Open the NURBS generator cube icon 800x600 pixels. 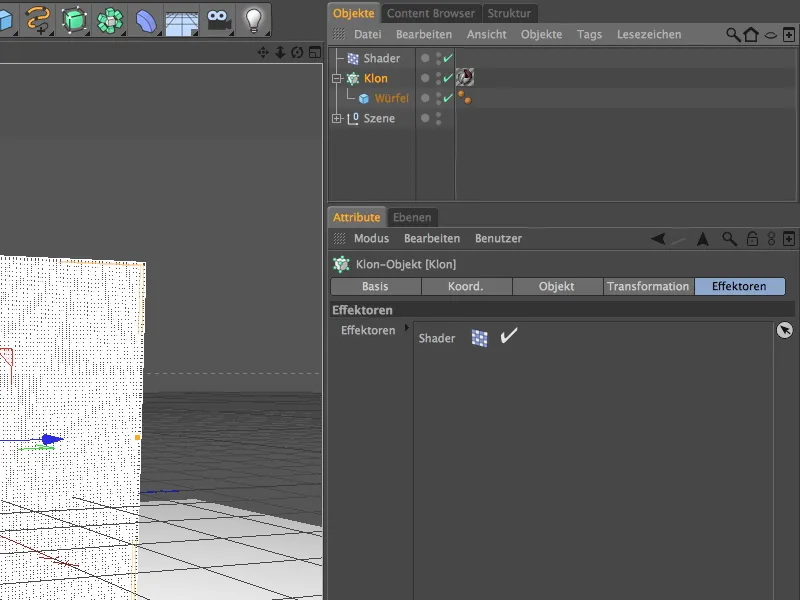click(x=74, y=20)
